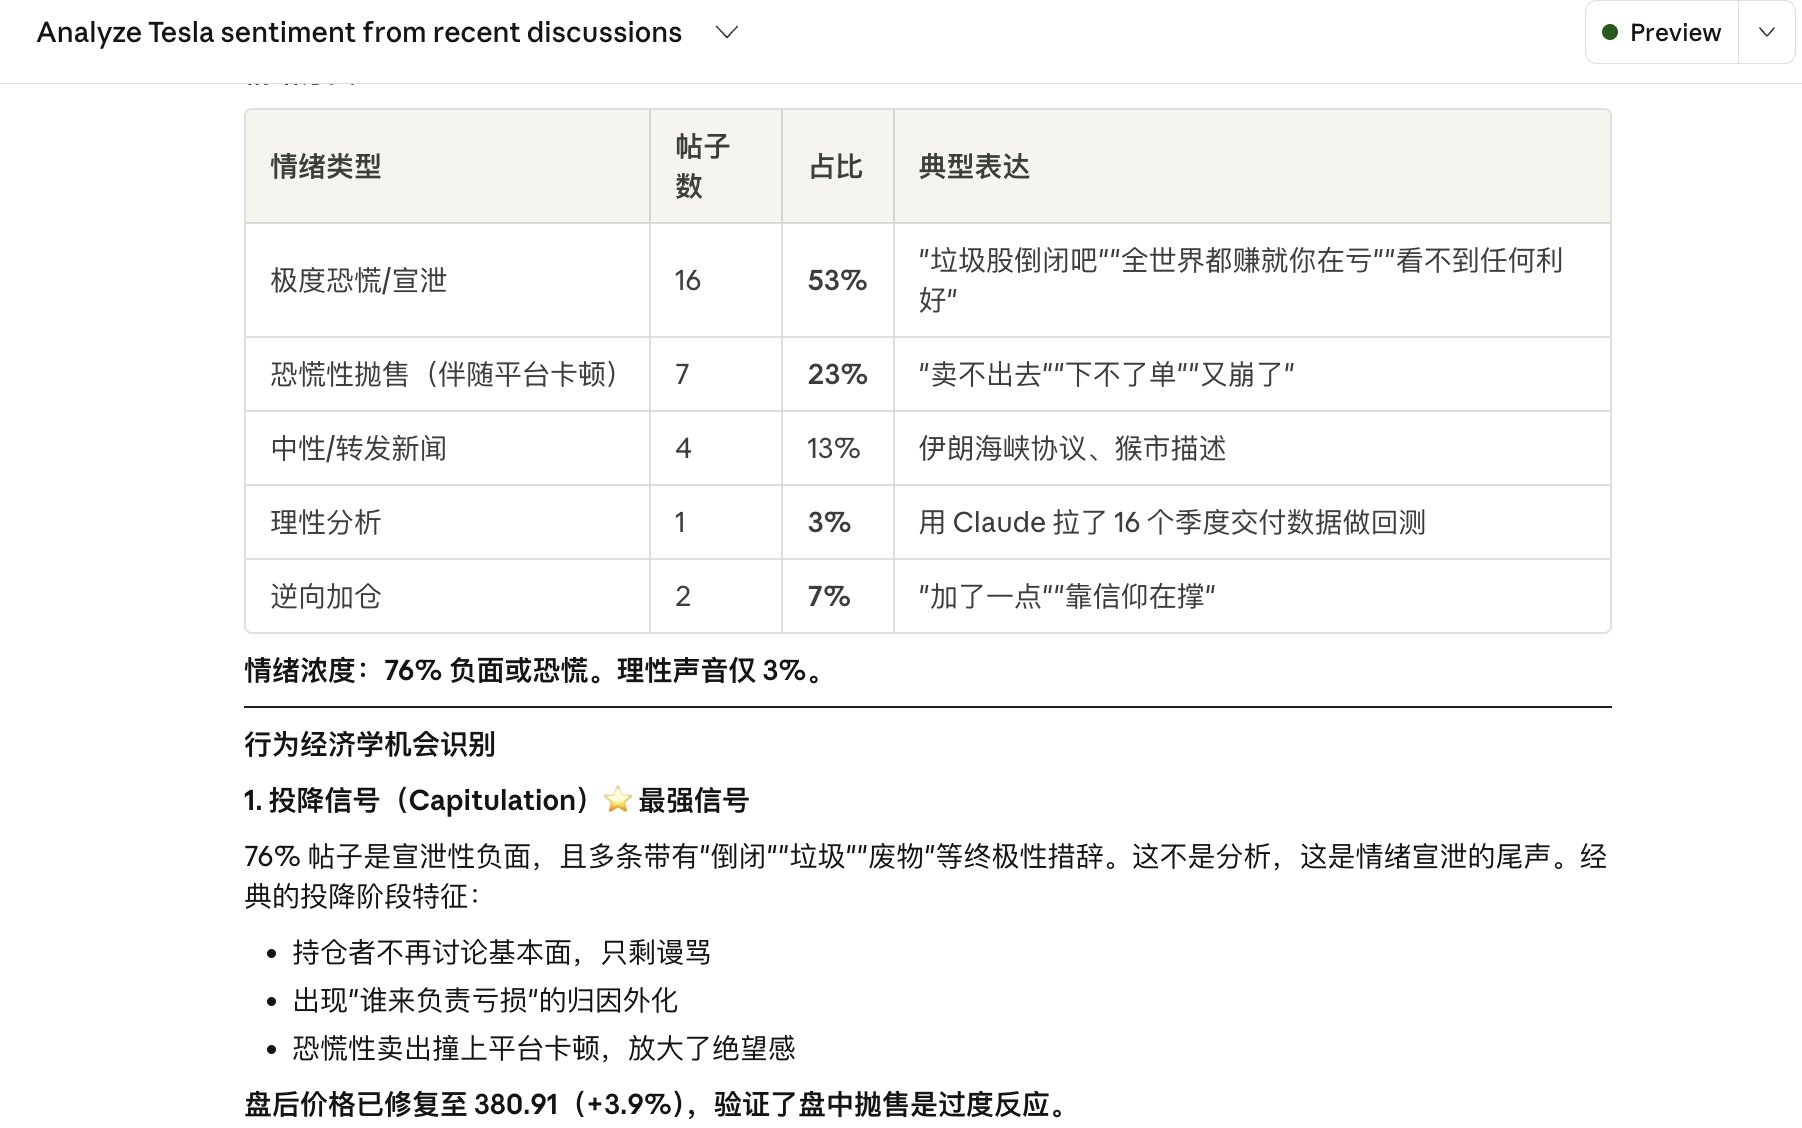Click the star emoji beside 最强信号
This screenshot has height=1128, width=1802.
click(x=618, y=800)
